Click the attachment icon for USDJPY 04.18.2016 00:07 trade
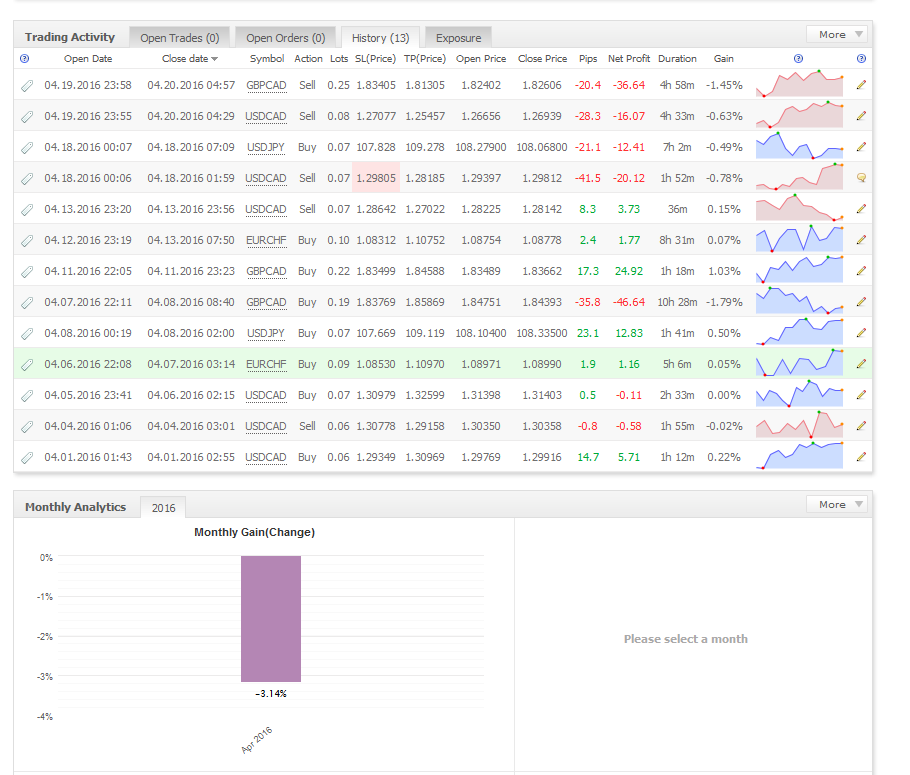Screen dimensions: 910x775 pyautogui.click(x=27, y=147)
